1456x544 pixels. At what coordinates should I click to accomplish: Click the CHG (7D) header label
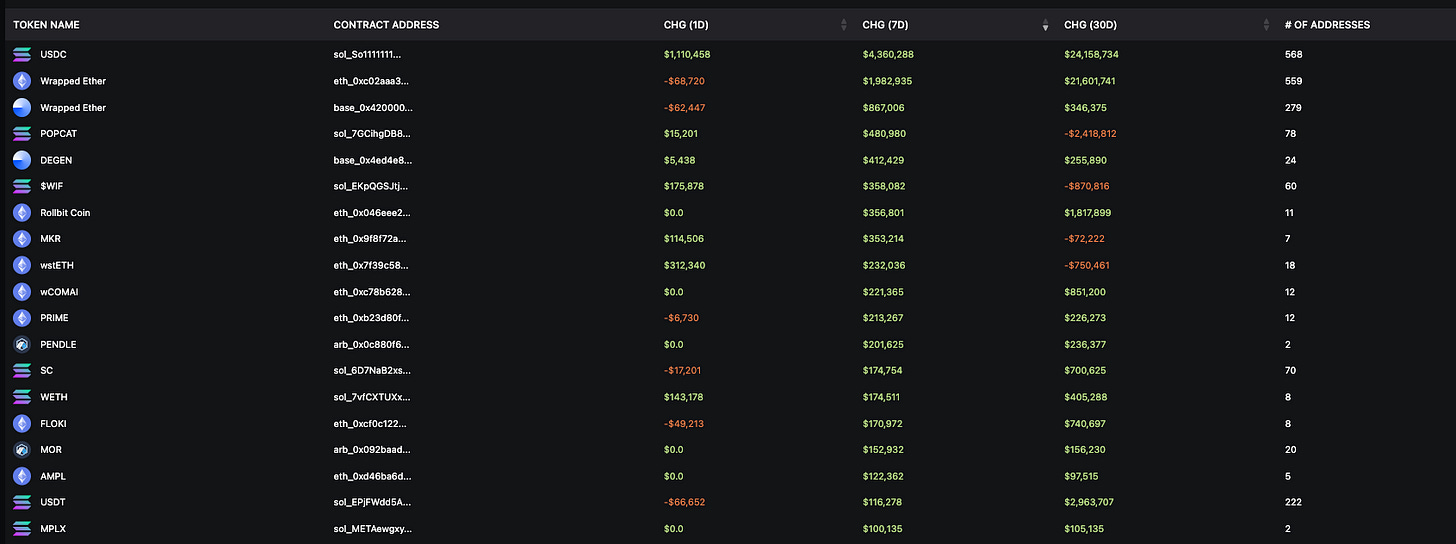click(x=885, y=25)
